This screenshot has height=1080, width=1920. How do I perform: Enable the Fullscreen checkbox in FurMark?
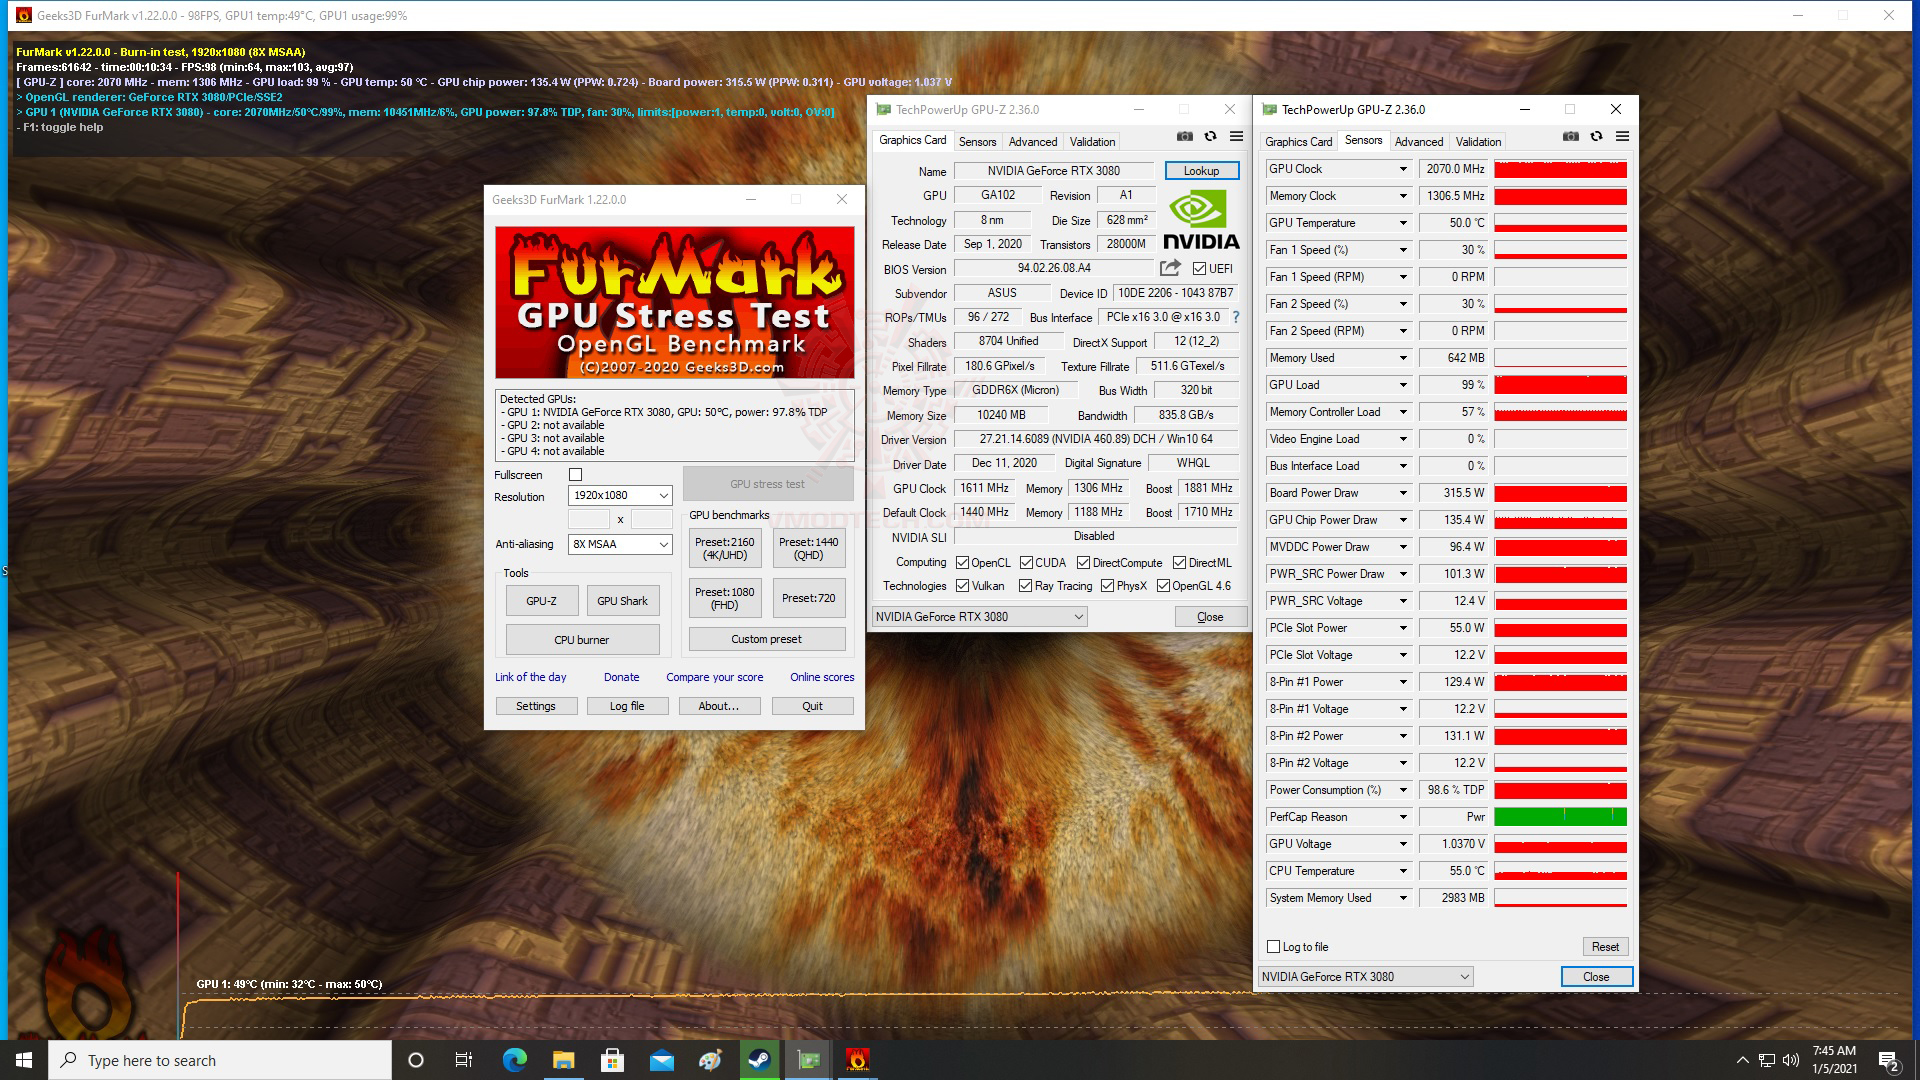(576, 475)
